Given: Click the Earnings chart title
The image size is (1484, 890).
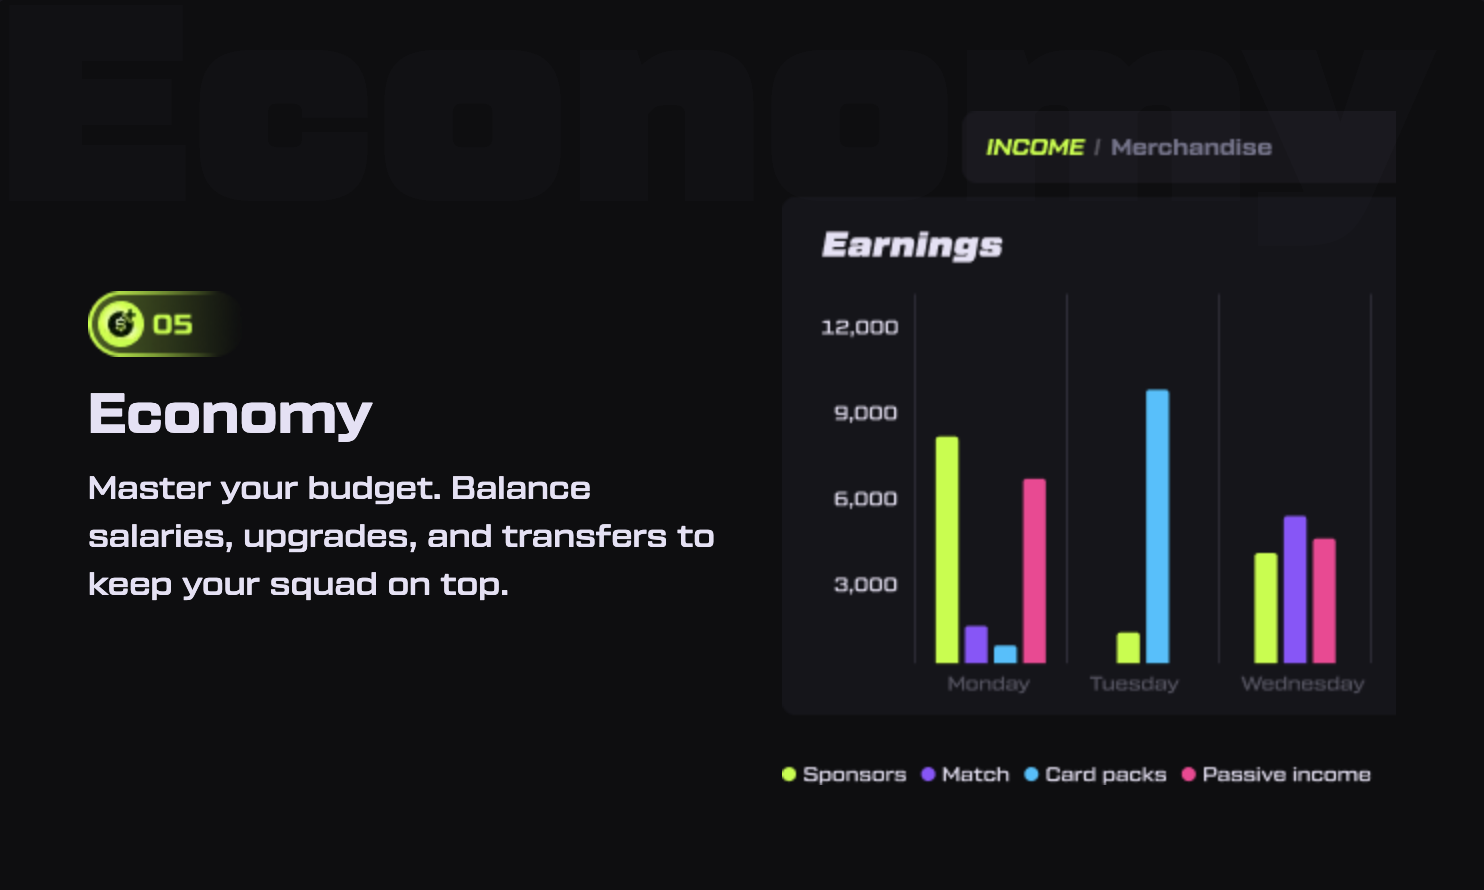Looking at the screenshot, I should (911, 245).
